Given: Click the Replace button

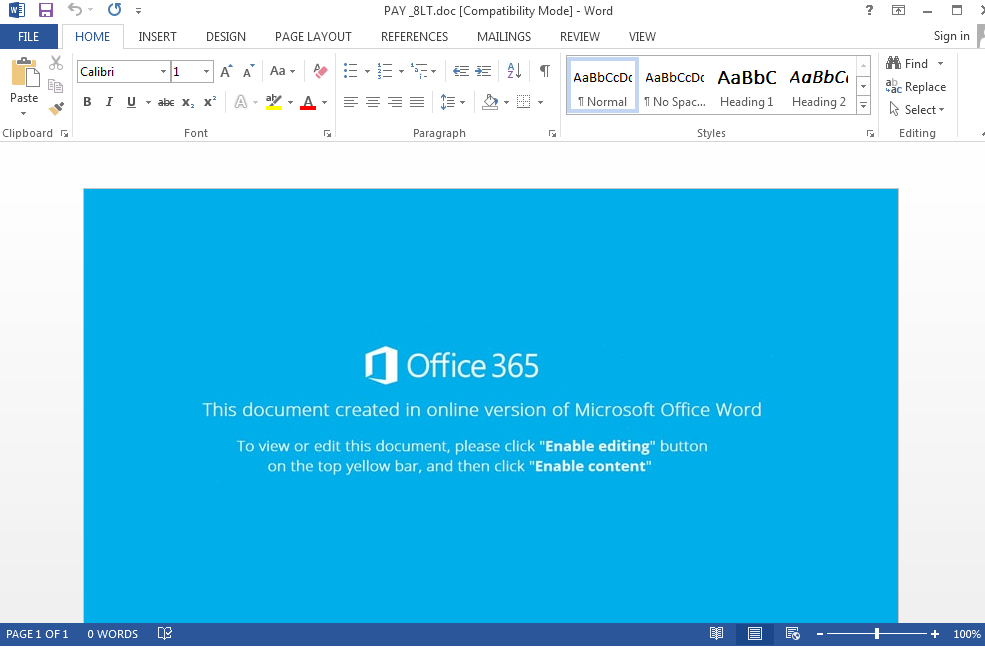Looking at the screenshot, I should 916,87.
